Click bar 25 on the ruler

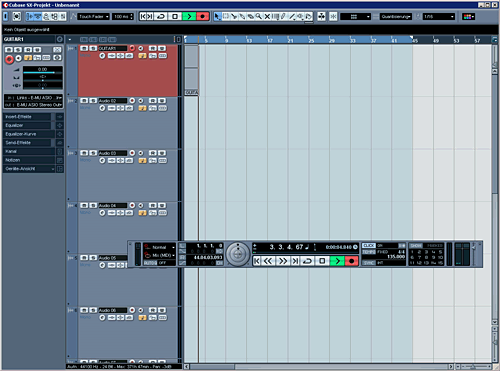pos(311,40)
